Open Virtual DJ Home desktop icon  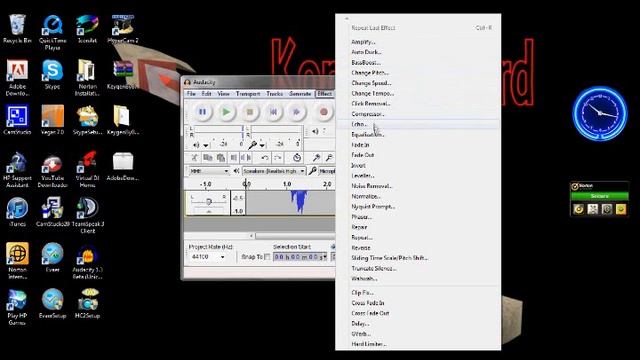[87, 169]
